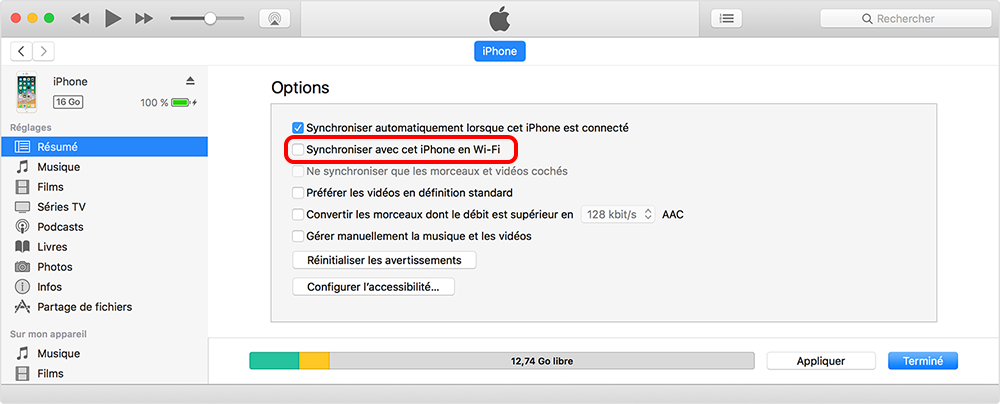
Task: Open Podcasts in the sidebar
Action: (x=60, y=227)
